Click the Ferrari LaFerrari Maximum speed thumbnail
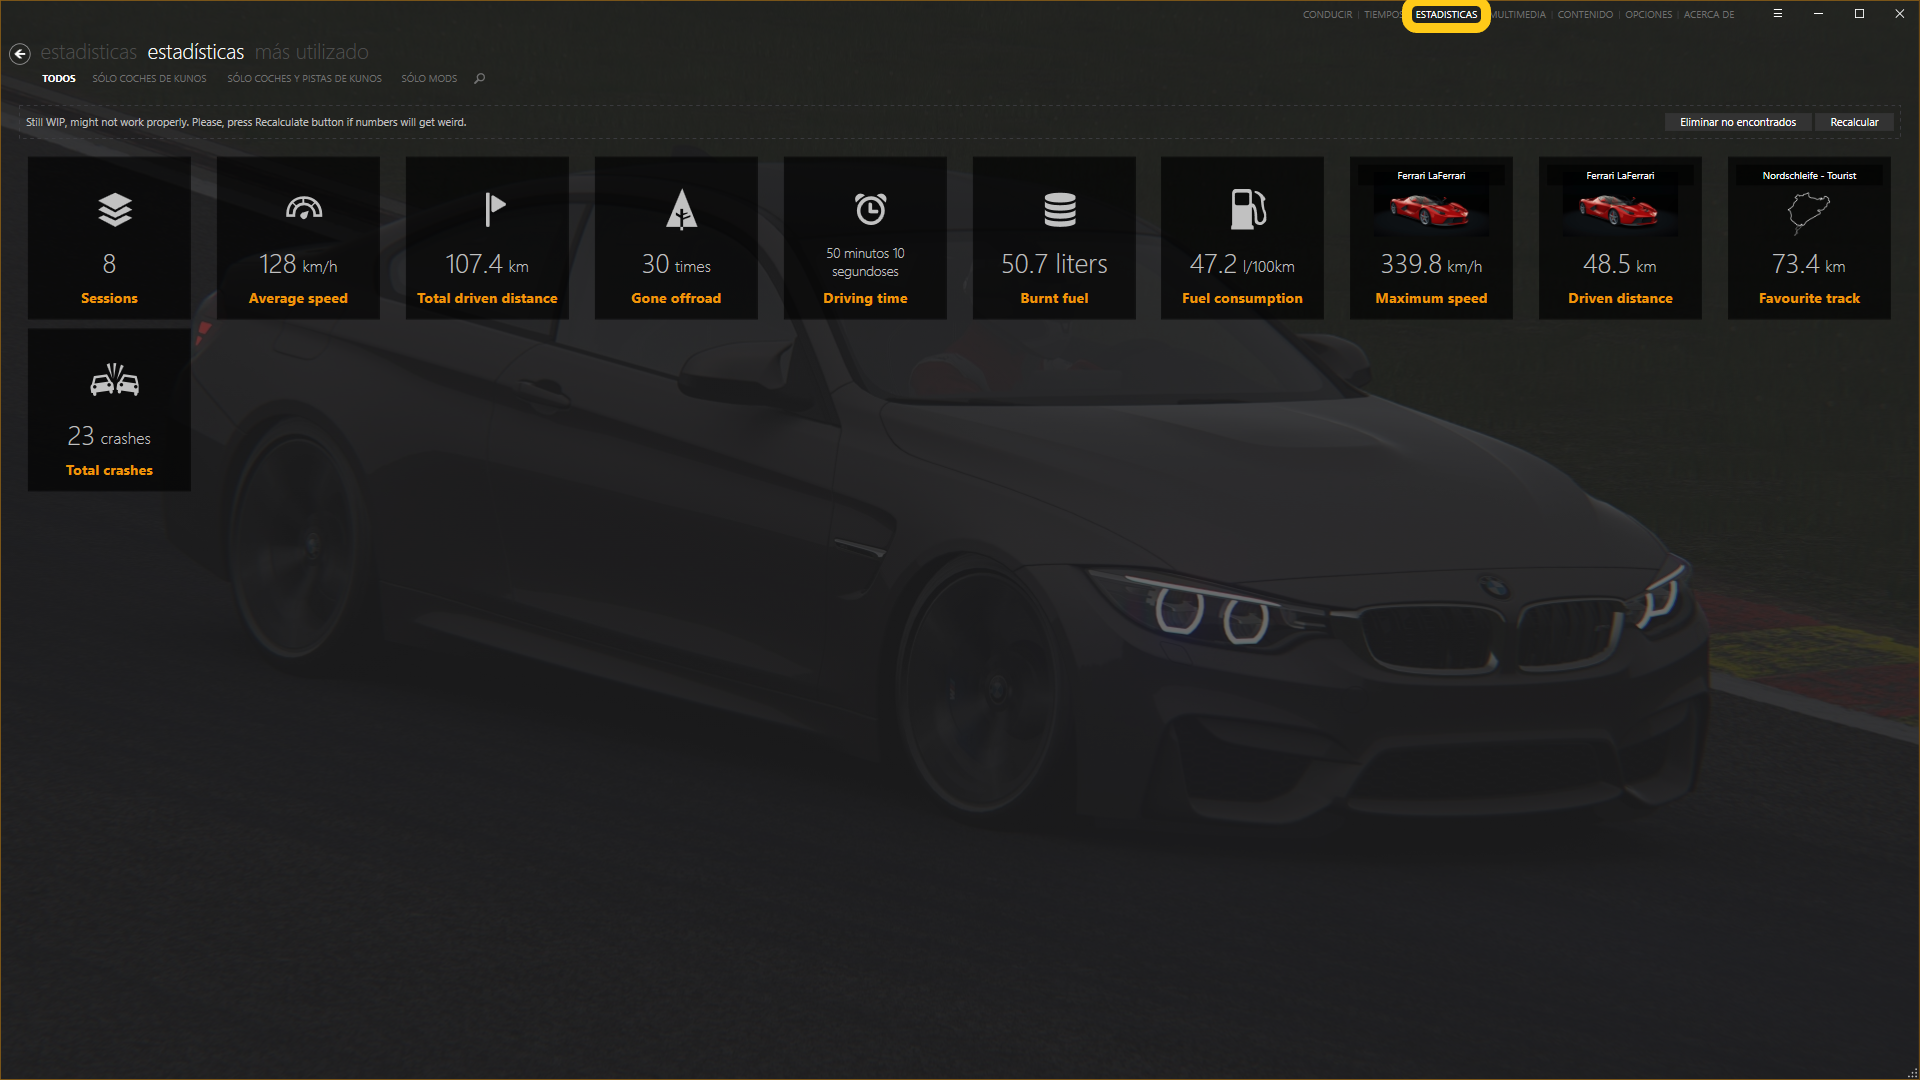Screen dimensions: 1920x1080 [x=1430, y=211]
